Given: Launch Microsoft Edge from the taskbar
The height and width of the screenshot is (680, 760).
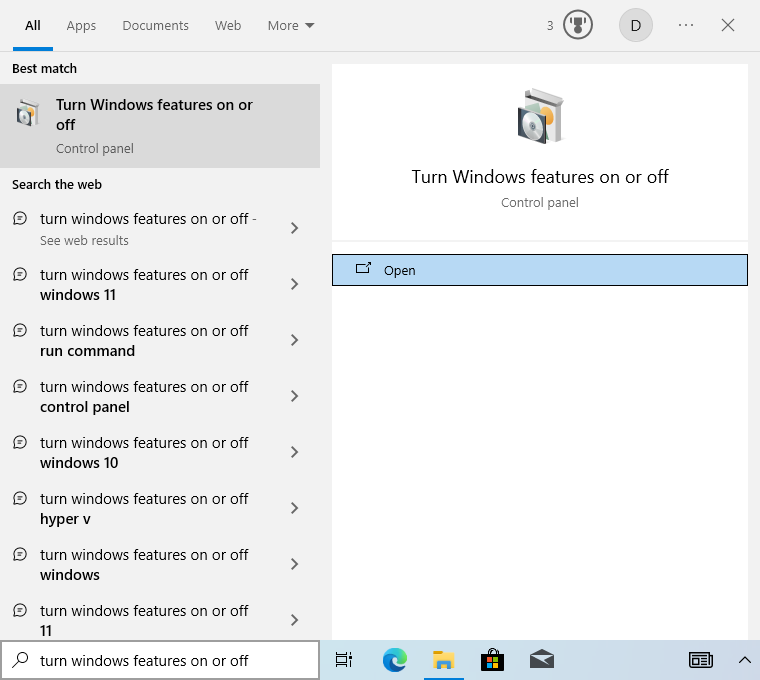Looking at the screenshot, I should pos(395,660).
